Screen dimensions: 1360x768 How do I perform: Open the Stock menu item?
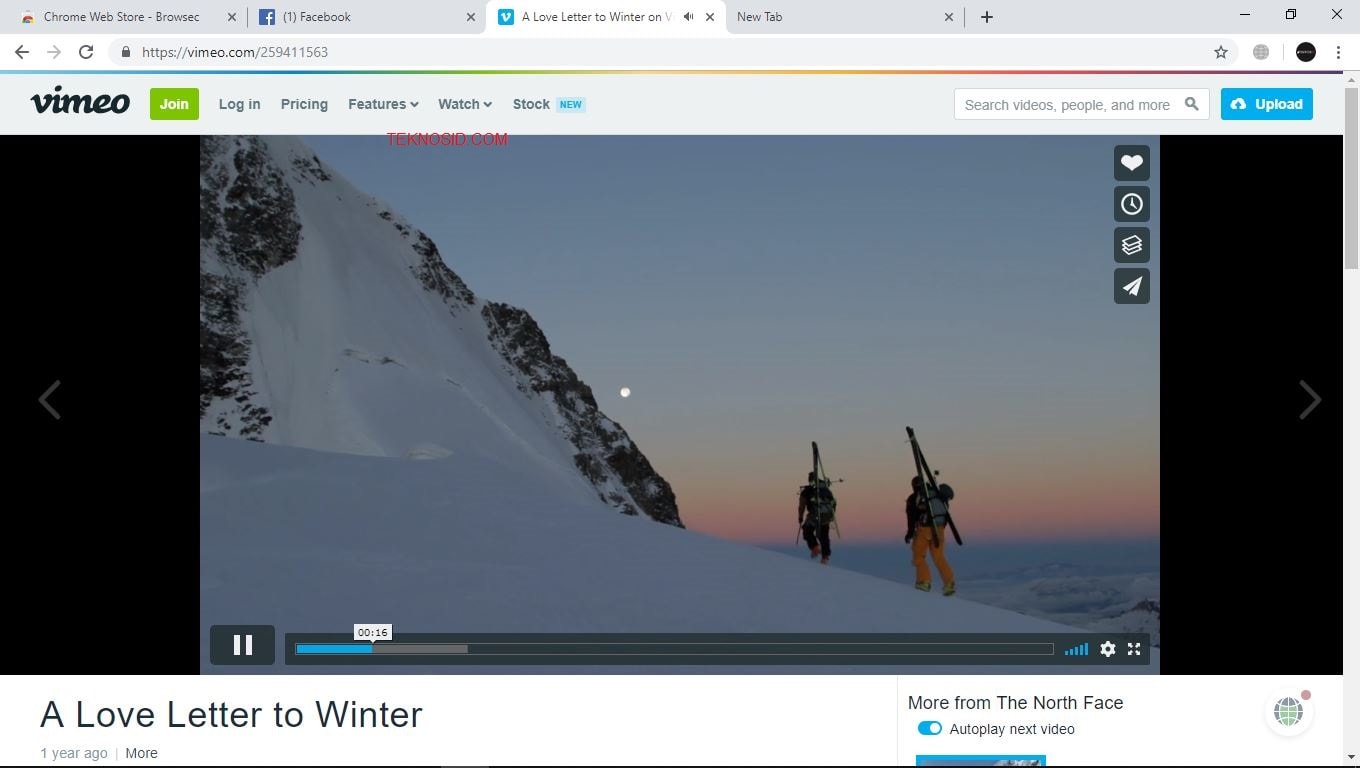click(x=548, y=104)
